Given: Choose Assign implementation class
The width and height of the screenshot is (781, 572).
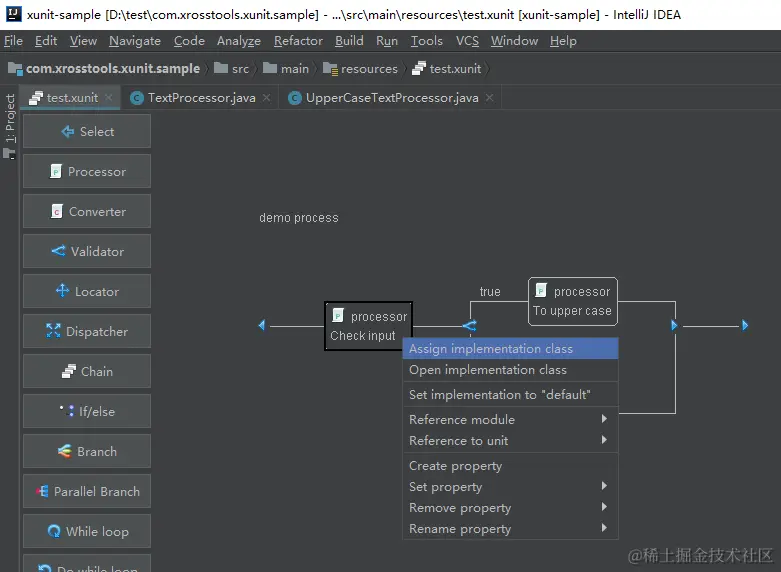Looking at the screenshot, I should tap(511, 349).
